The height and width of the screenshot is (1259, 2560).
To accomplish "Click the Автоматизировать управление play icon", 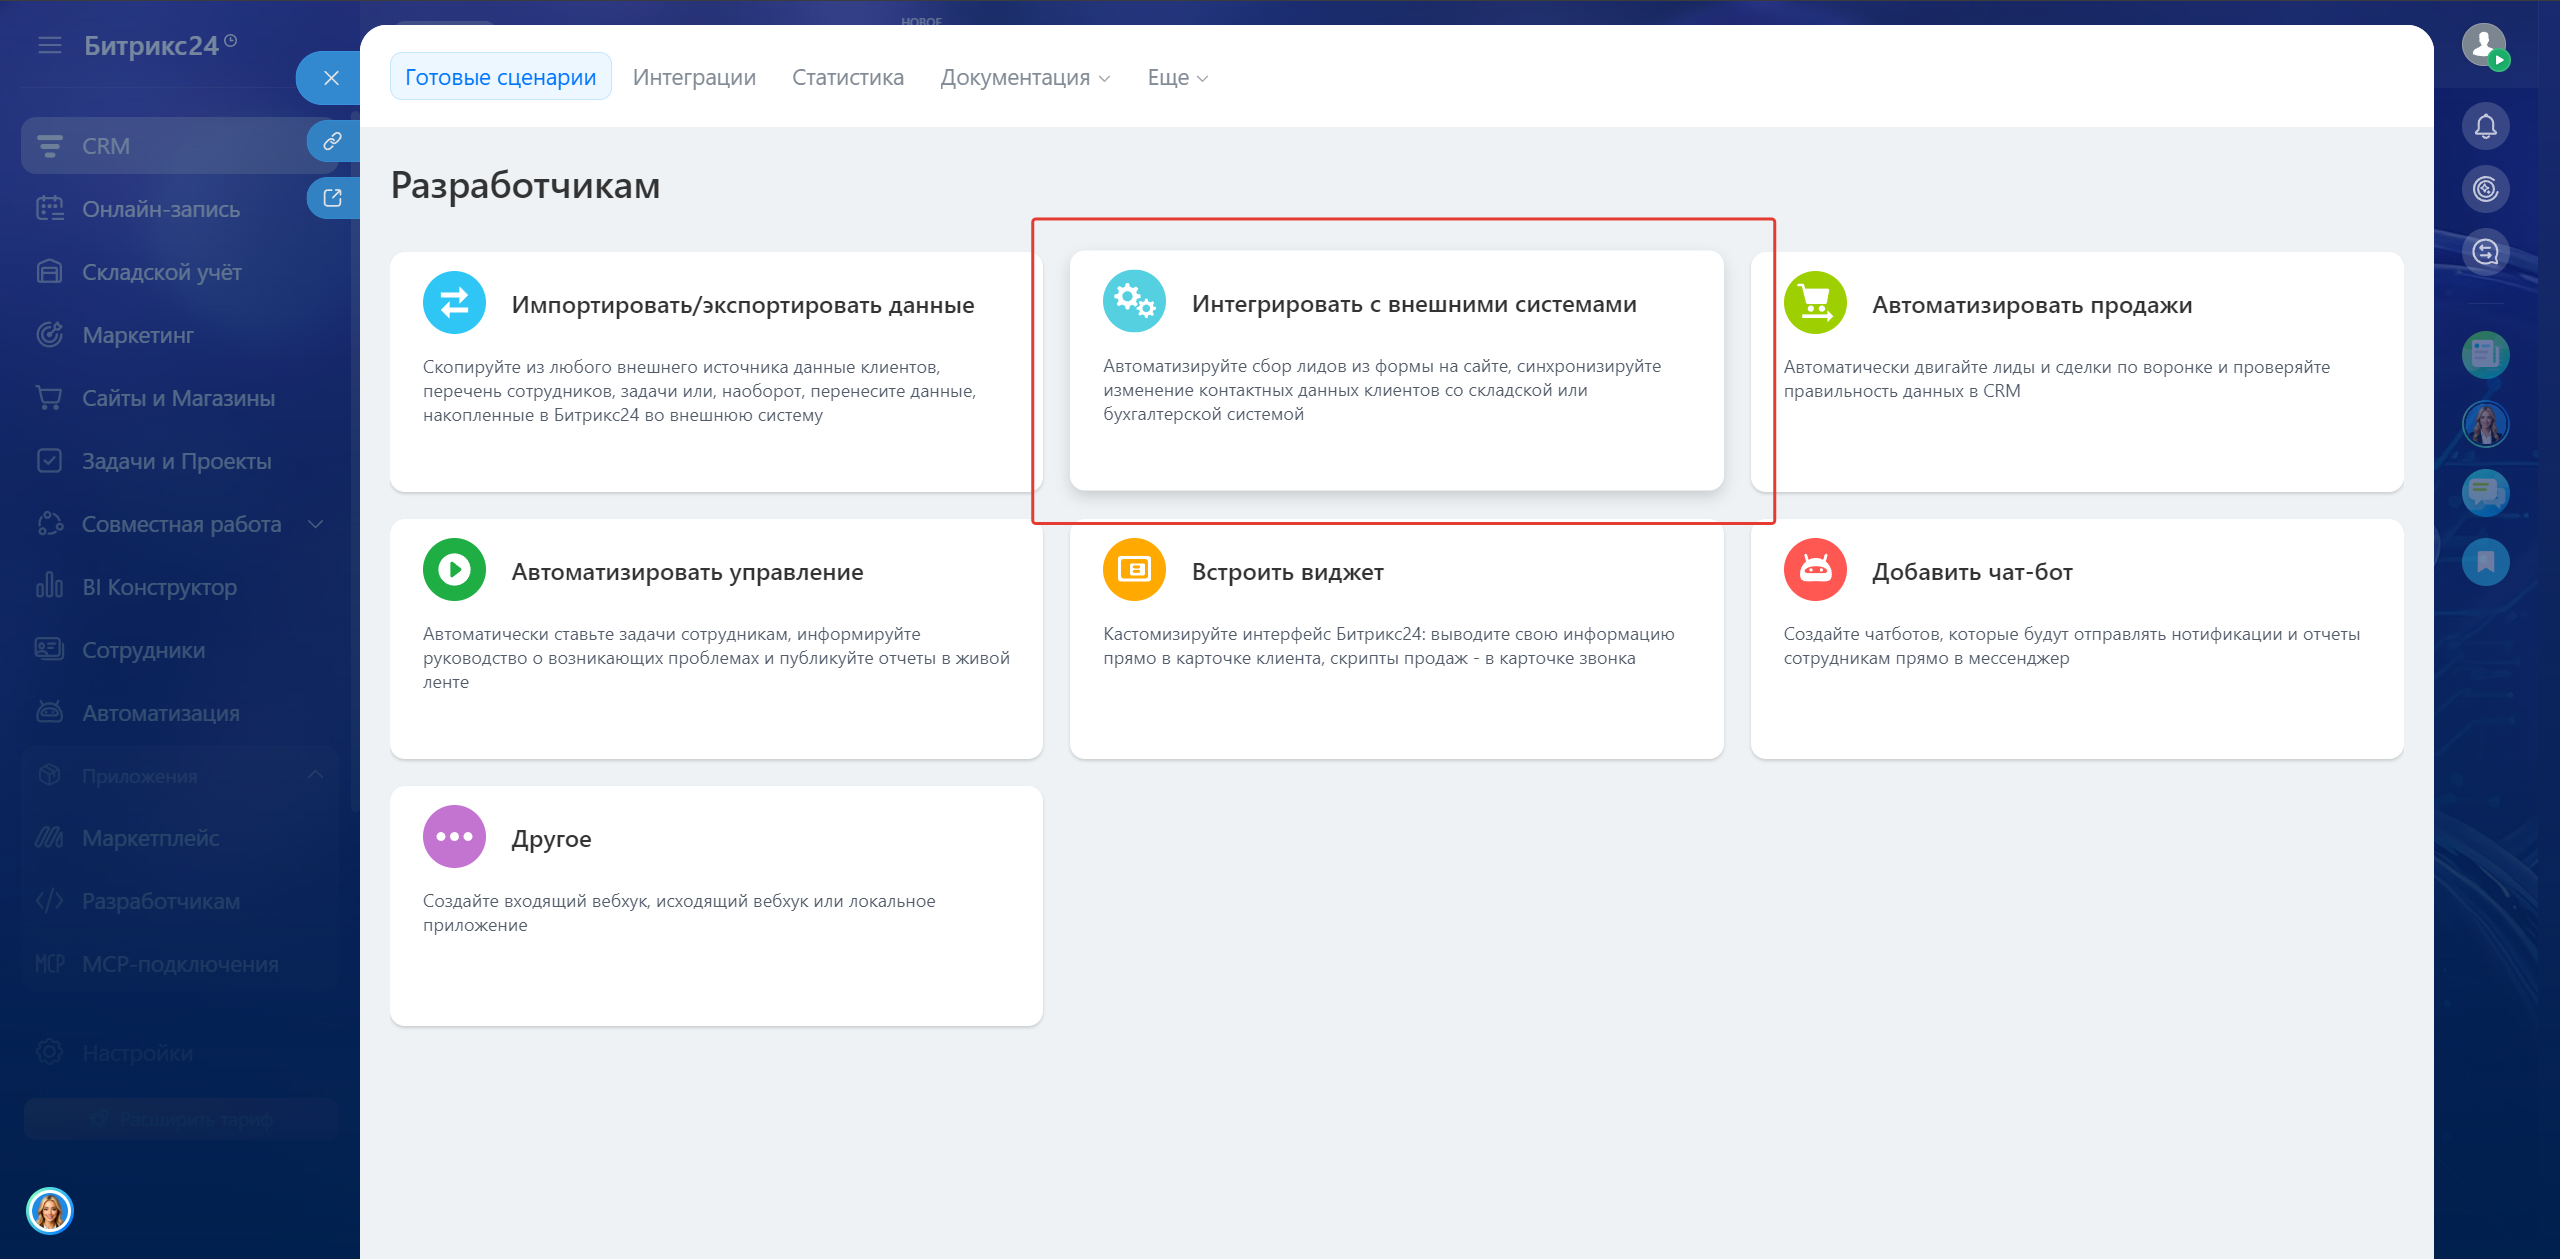I will point(454,569).
